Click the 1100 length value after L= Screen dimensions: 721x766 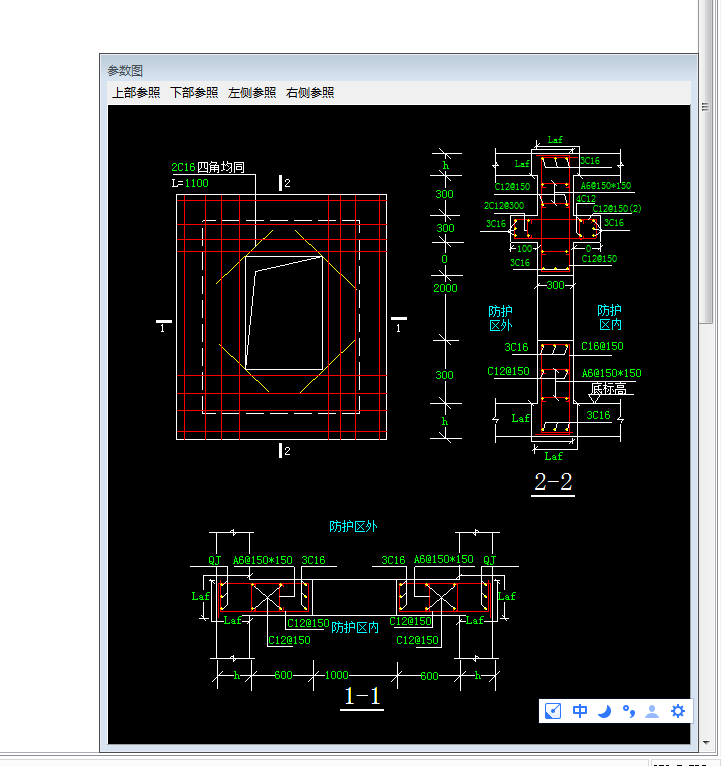[x=197, y=183]
